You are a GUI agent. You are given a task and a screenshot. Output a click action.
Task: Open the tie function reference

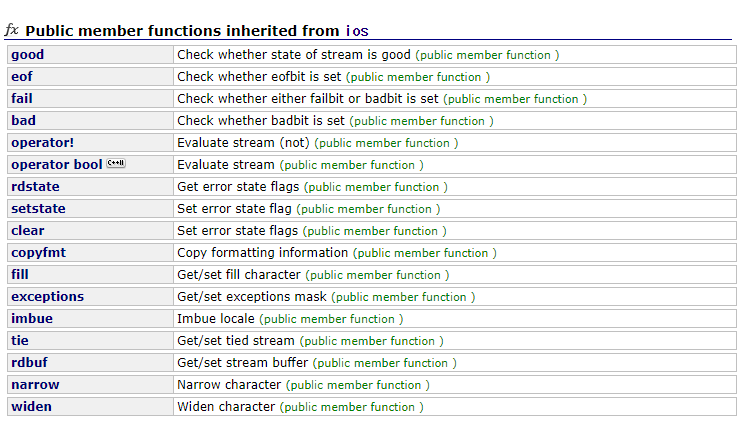(20, 340)
